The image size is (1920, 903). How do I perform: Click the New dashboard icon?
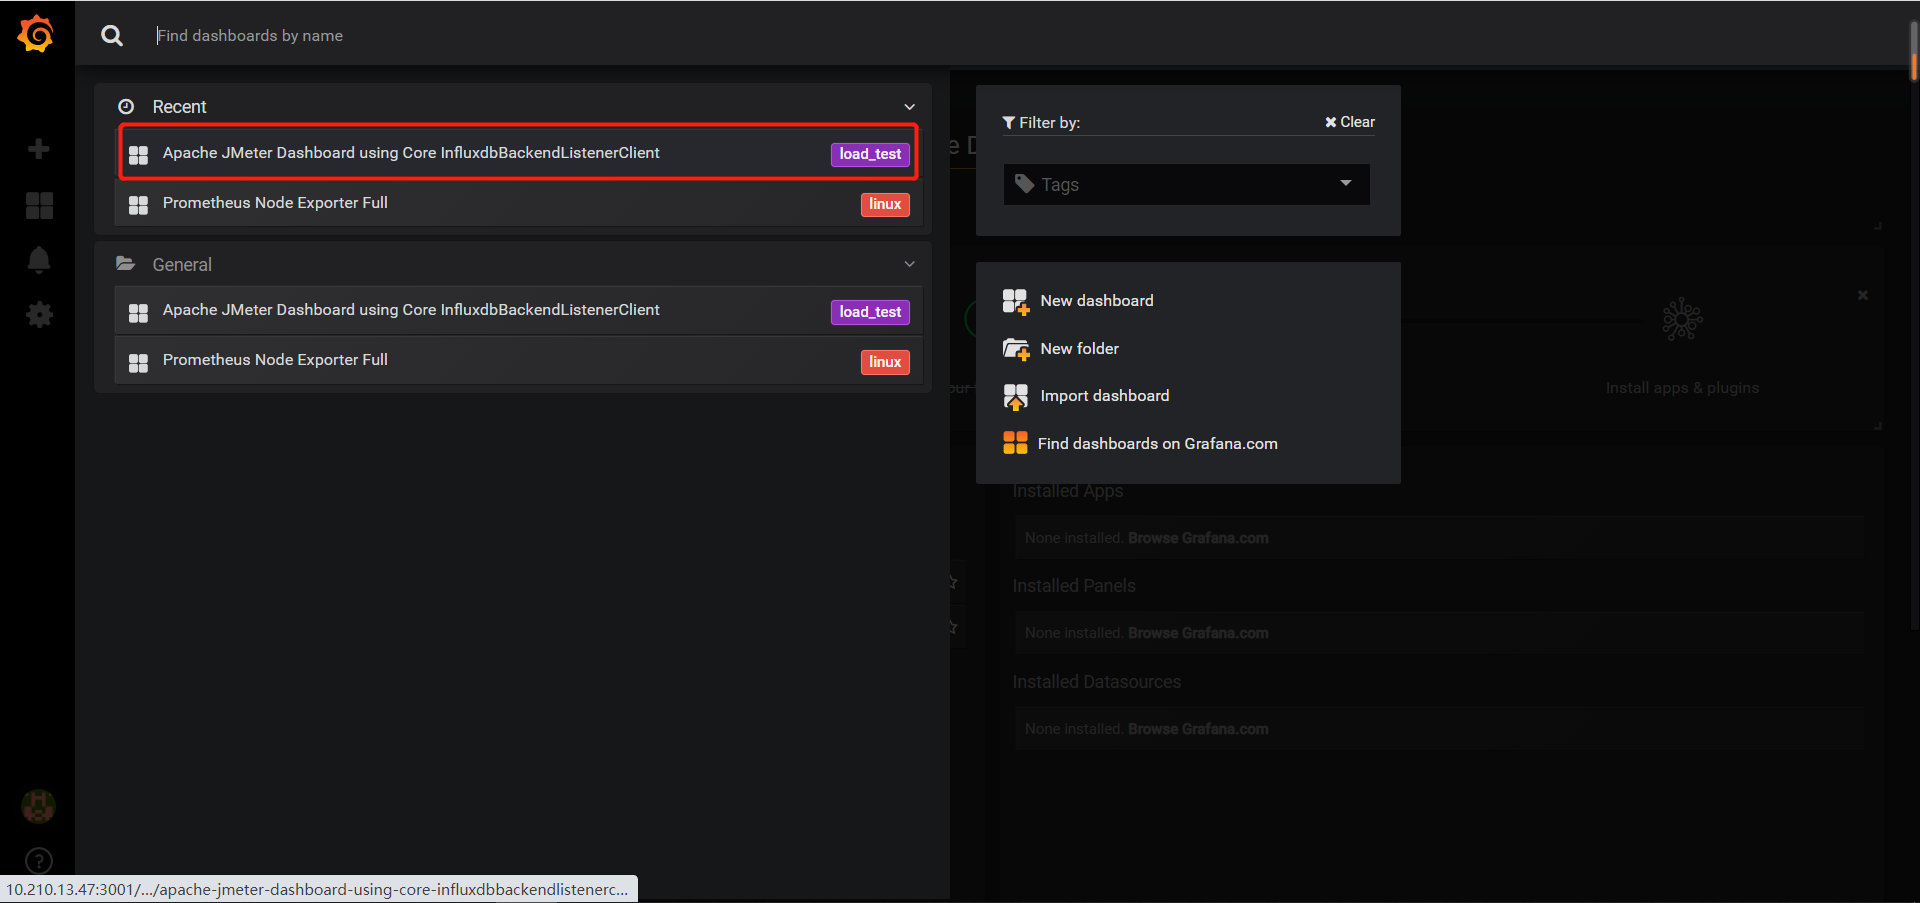(1016, 302)
